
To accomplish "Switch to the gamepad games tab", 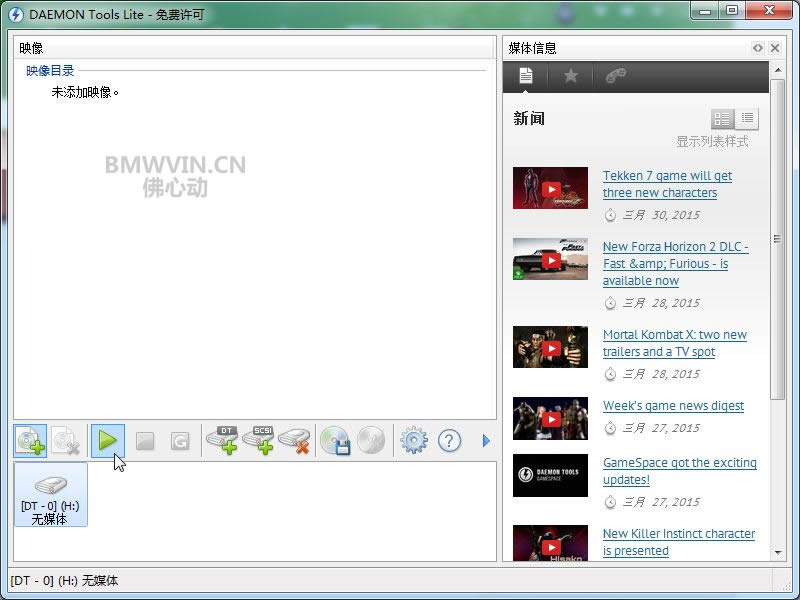I will [x=616, y=76].
